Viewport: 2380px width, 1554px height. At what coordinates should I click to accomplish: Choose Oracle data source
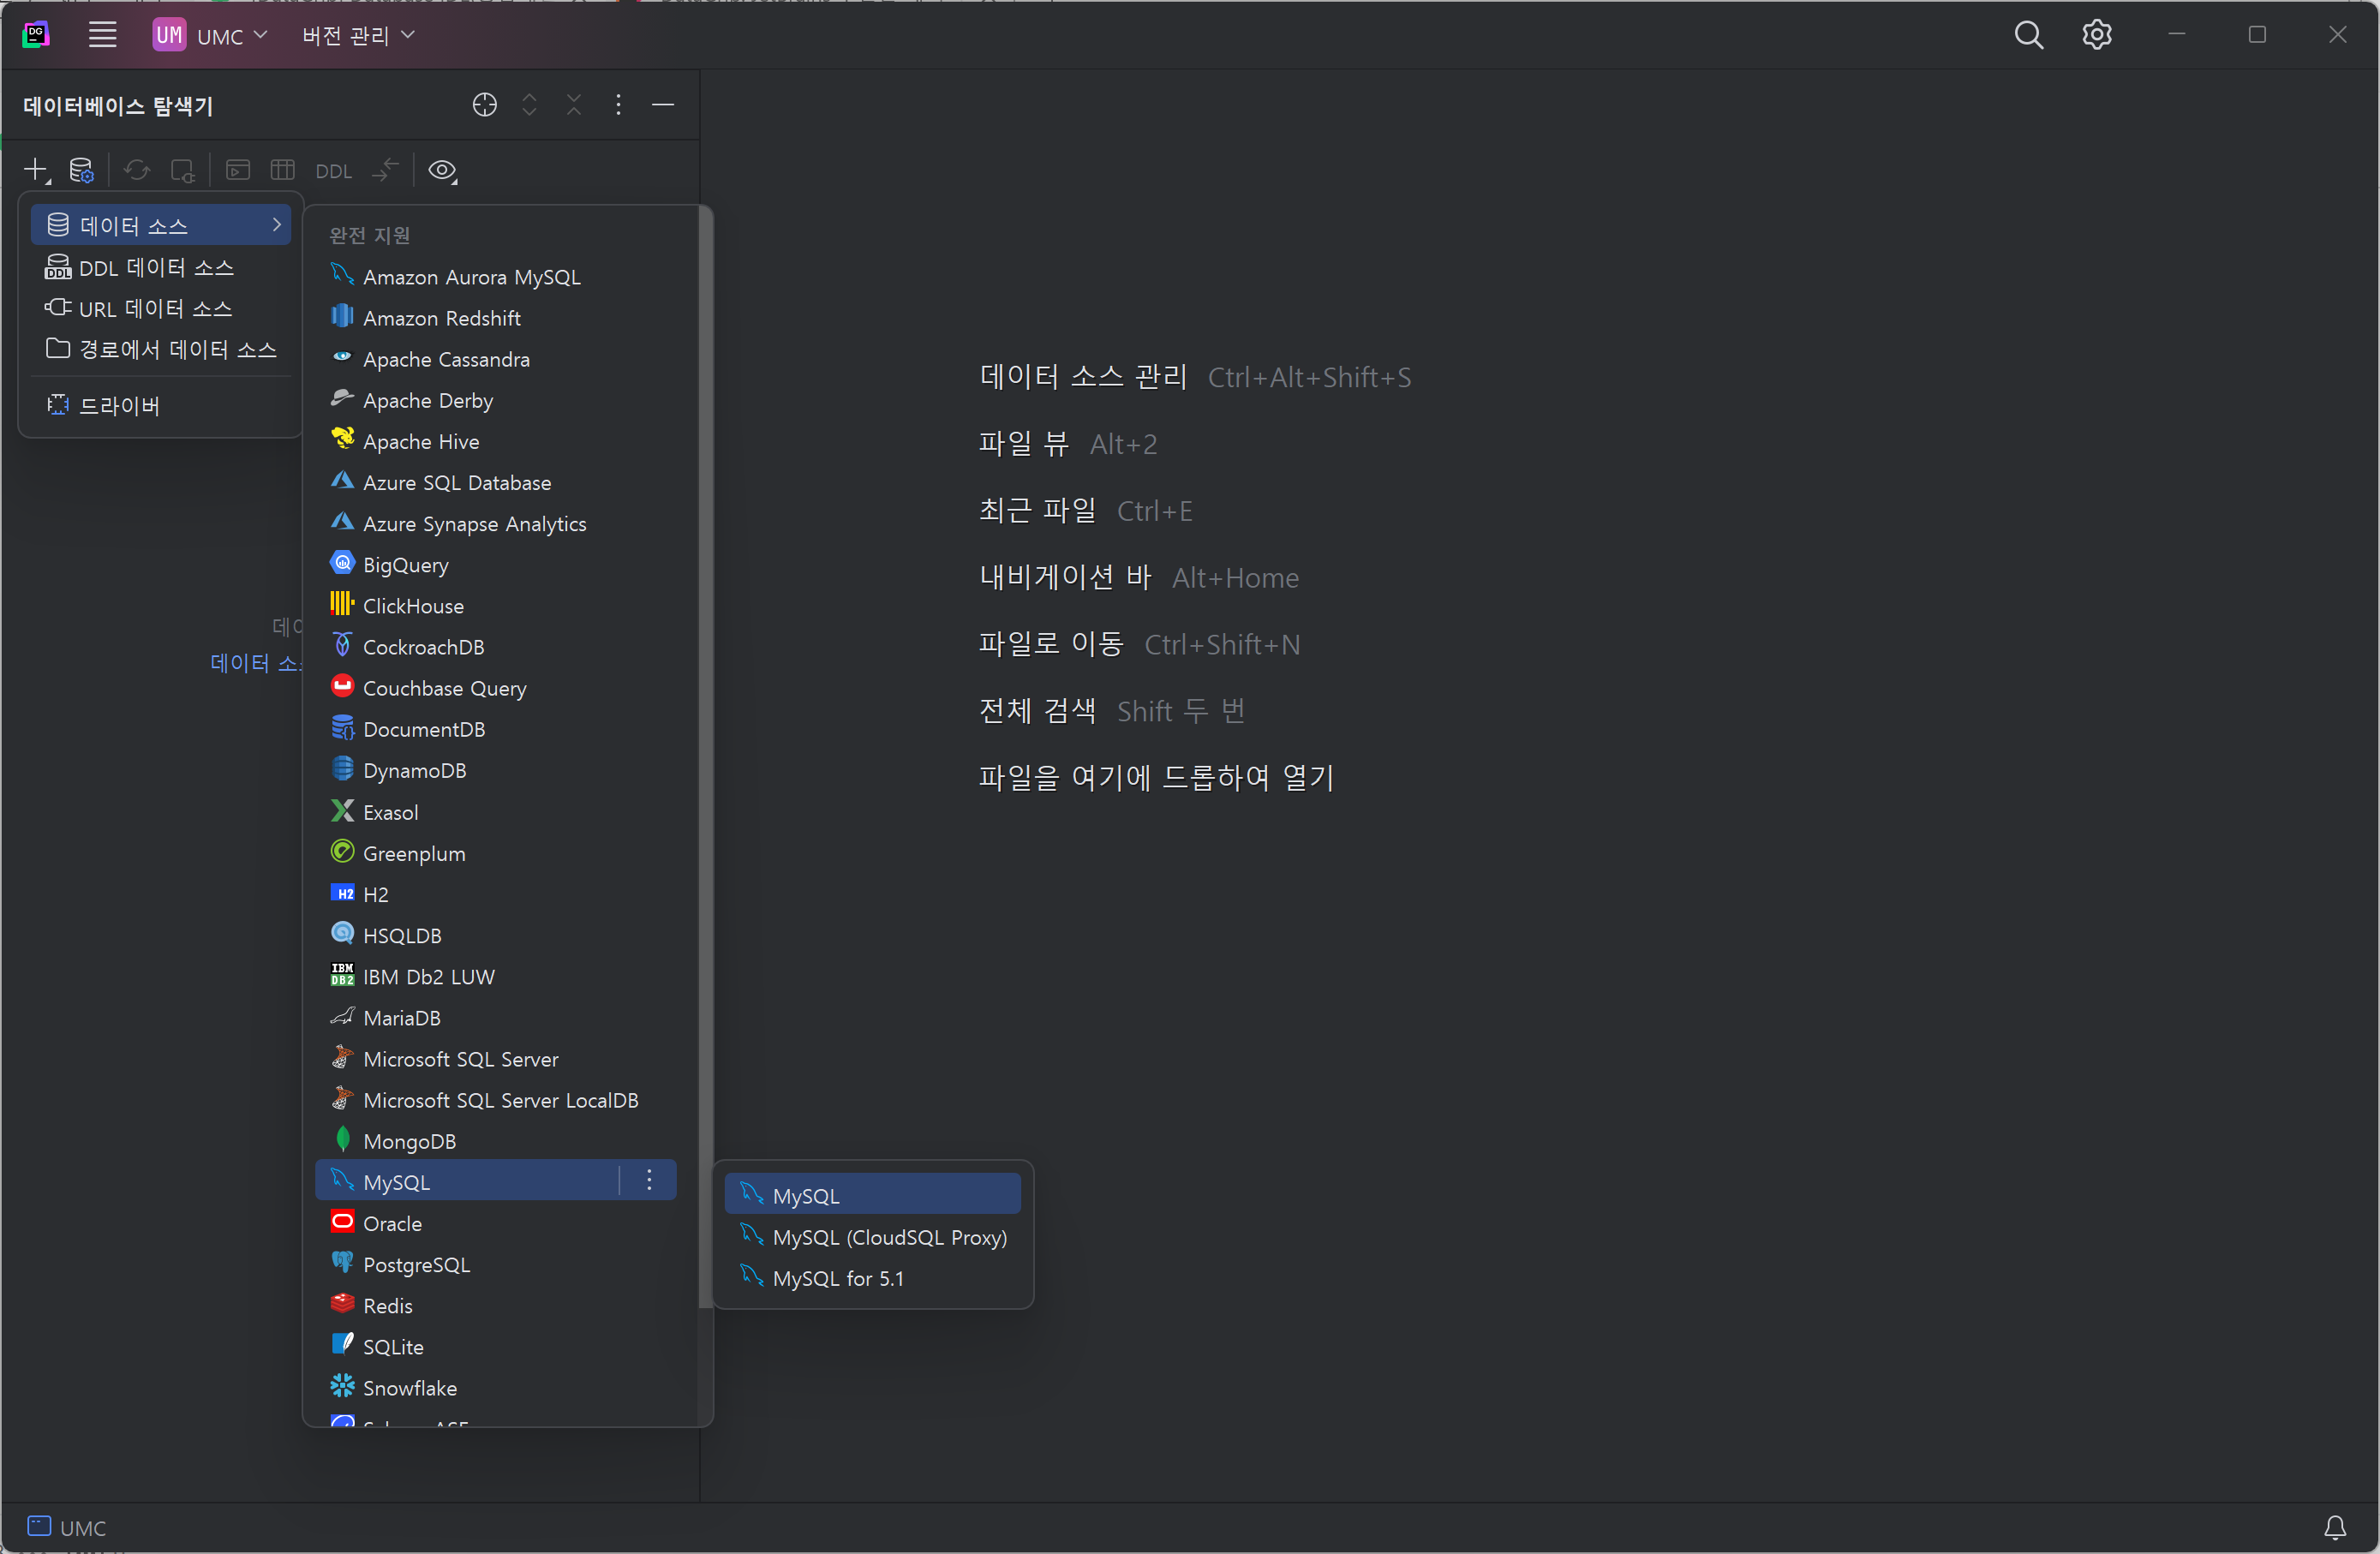tap(496, 1222)
